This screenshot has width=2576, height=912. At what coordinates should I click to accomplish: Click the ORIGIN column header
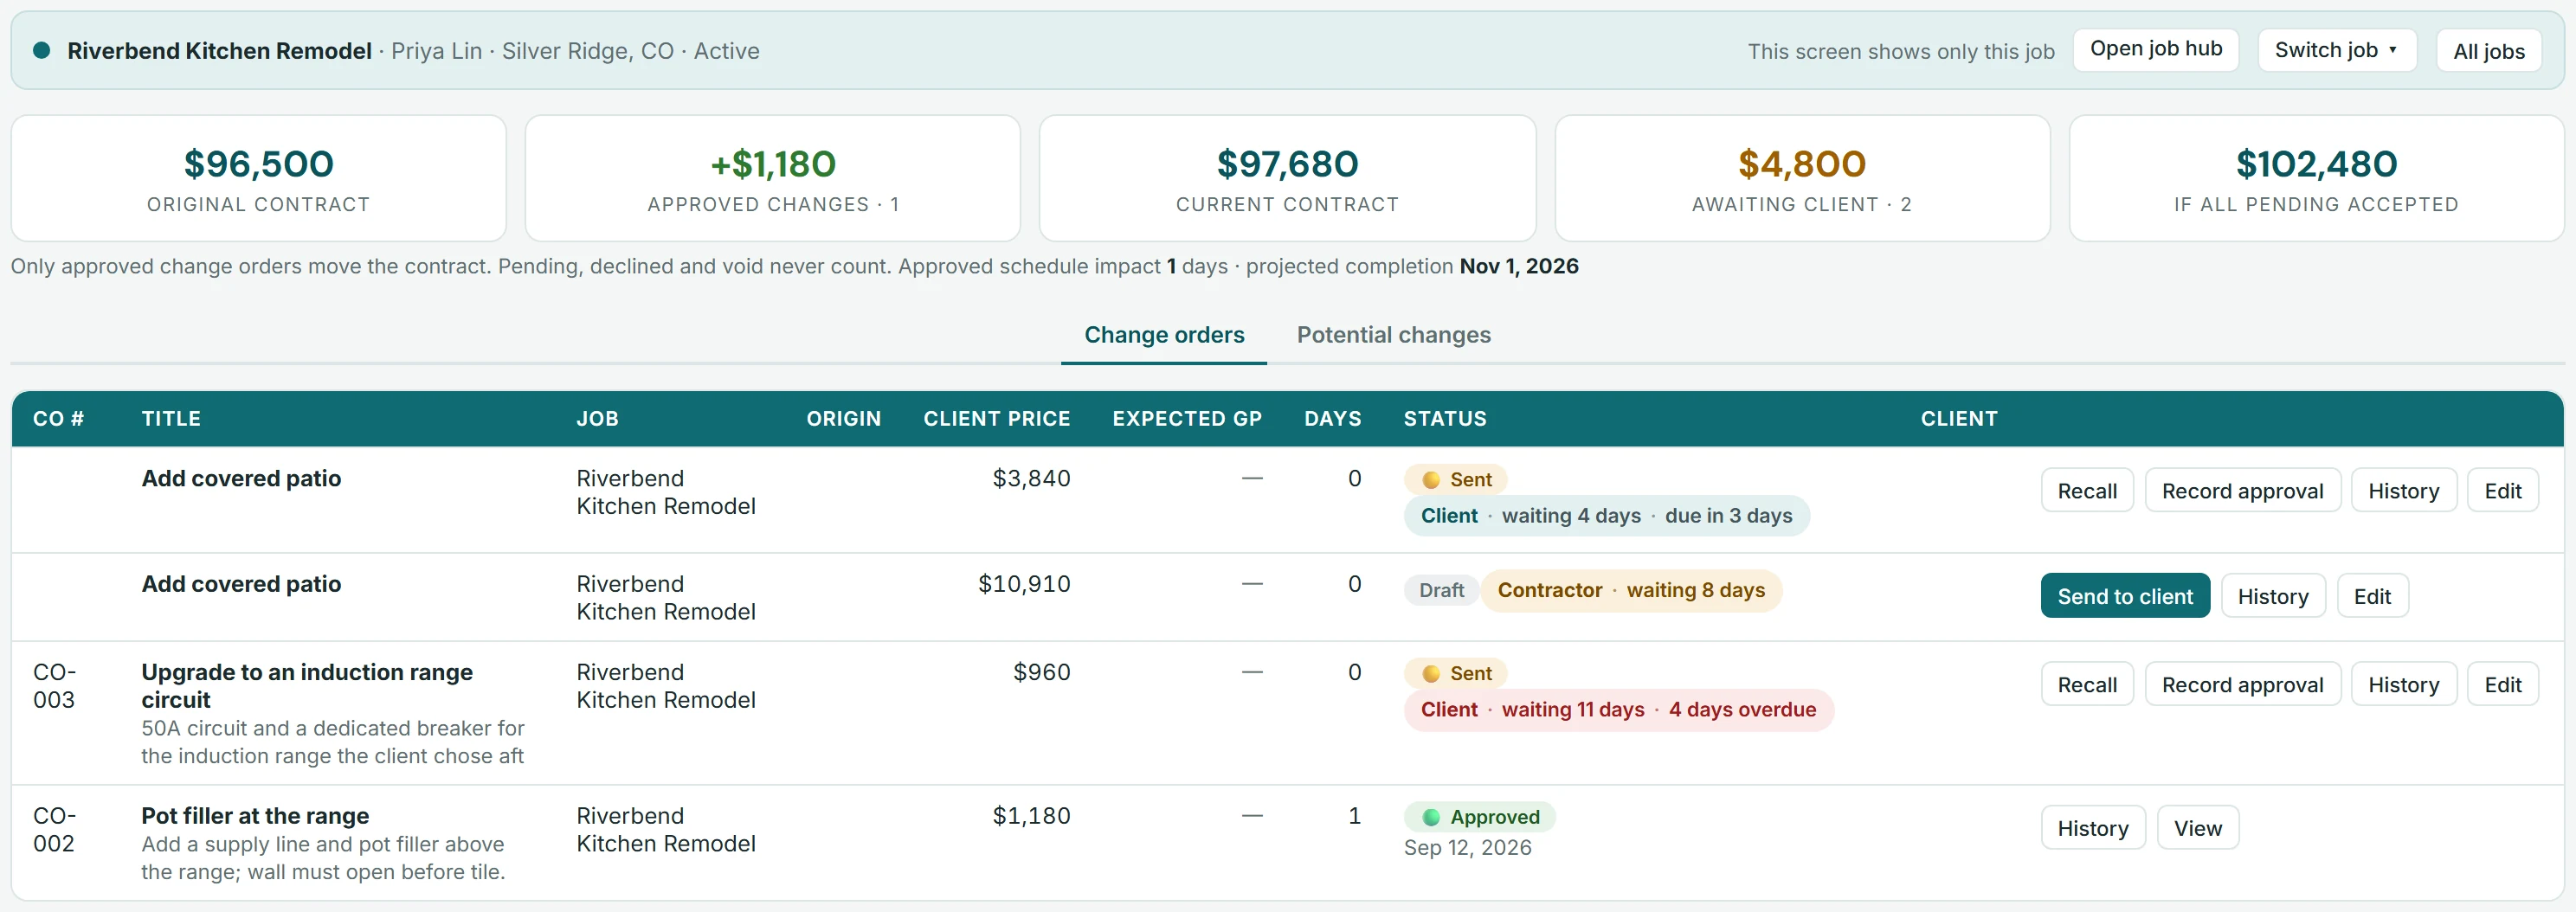(x=843, y=419)
